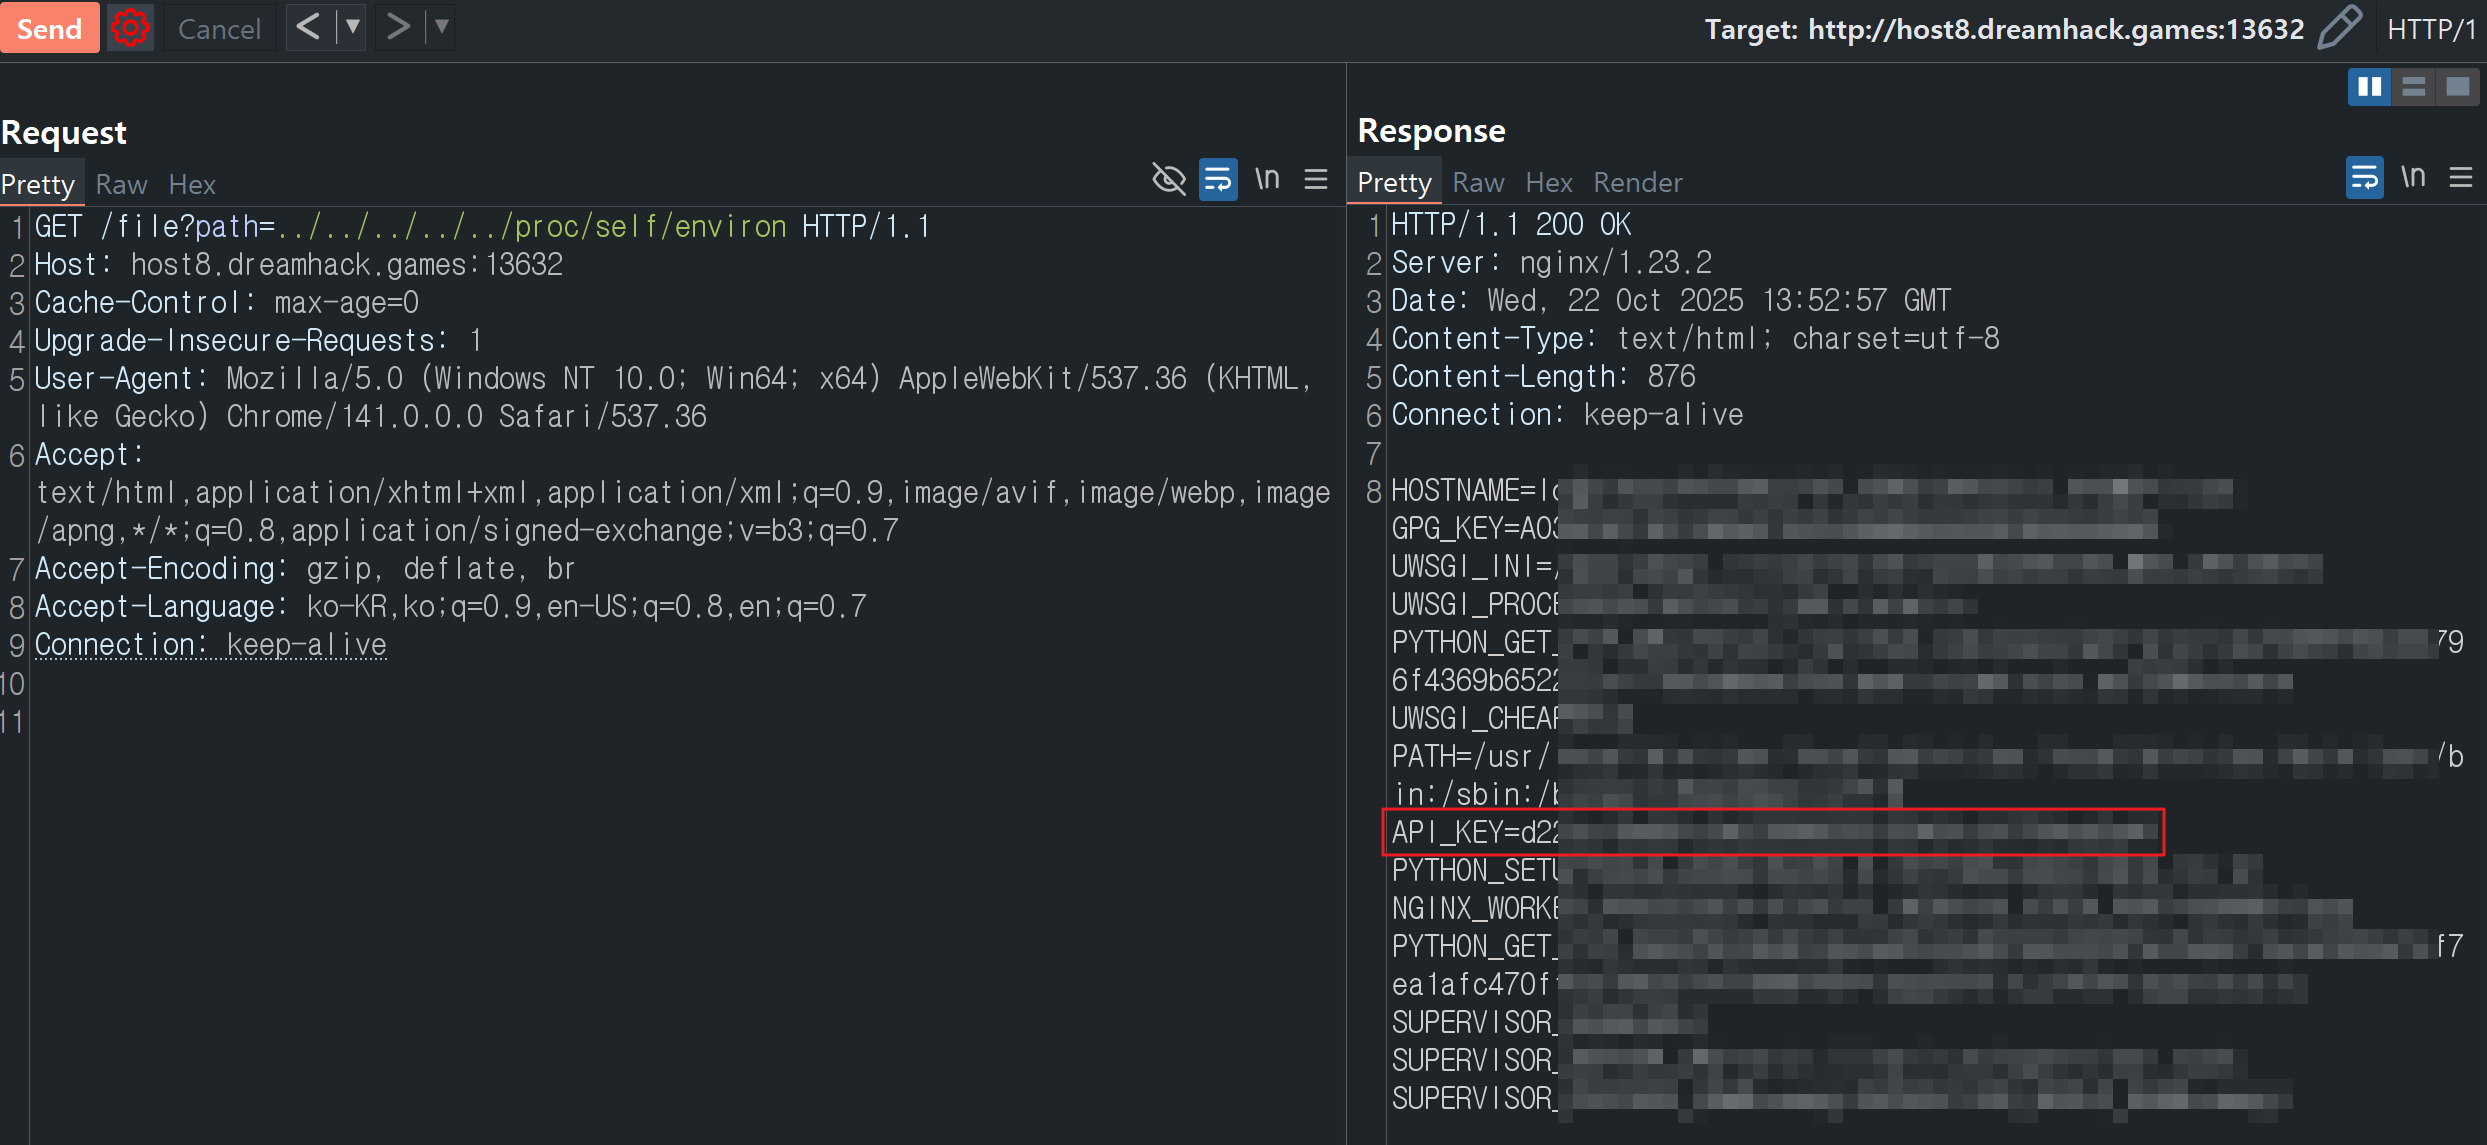This screenshot has width=2487, height=1145.
Task: Switch response view to Render tab
Action: 1637,183
